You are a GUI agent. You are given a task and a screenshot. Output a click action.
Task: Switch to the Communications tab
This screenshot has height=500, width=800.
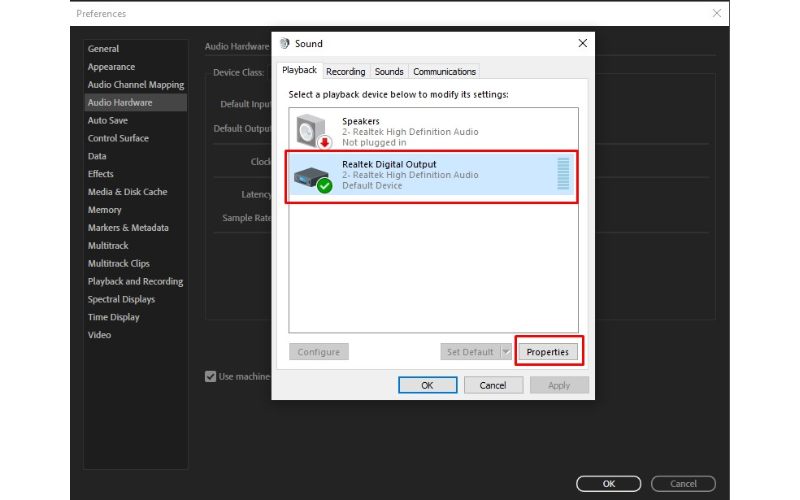[445, 71]
